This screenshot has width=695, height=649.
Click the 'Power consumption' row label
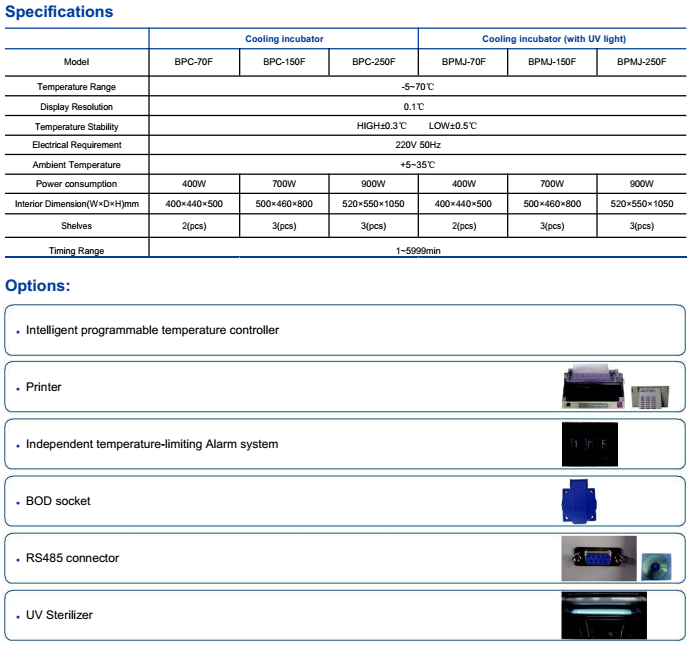click(x=76, y=184)
